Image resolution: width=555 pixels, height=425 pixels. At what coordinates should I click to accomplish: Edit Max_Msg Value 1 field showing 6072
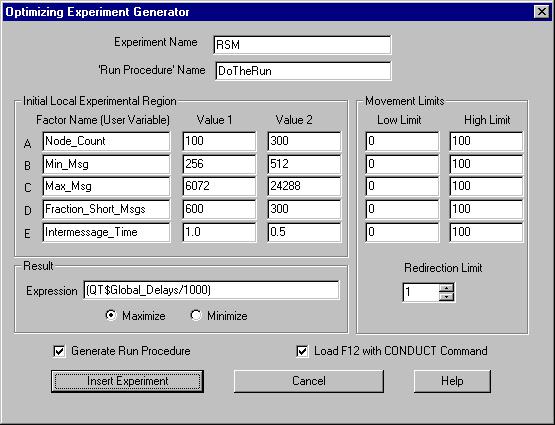click(219, 186)
